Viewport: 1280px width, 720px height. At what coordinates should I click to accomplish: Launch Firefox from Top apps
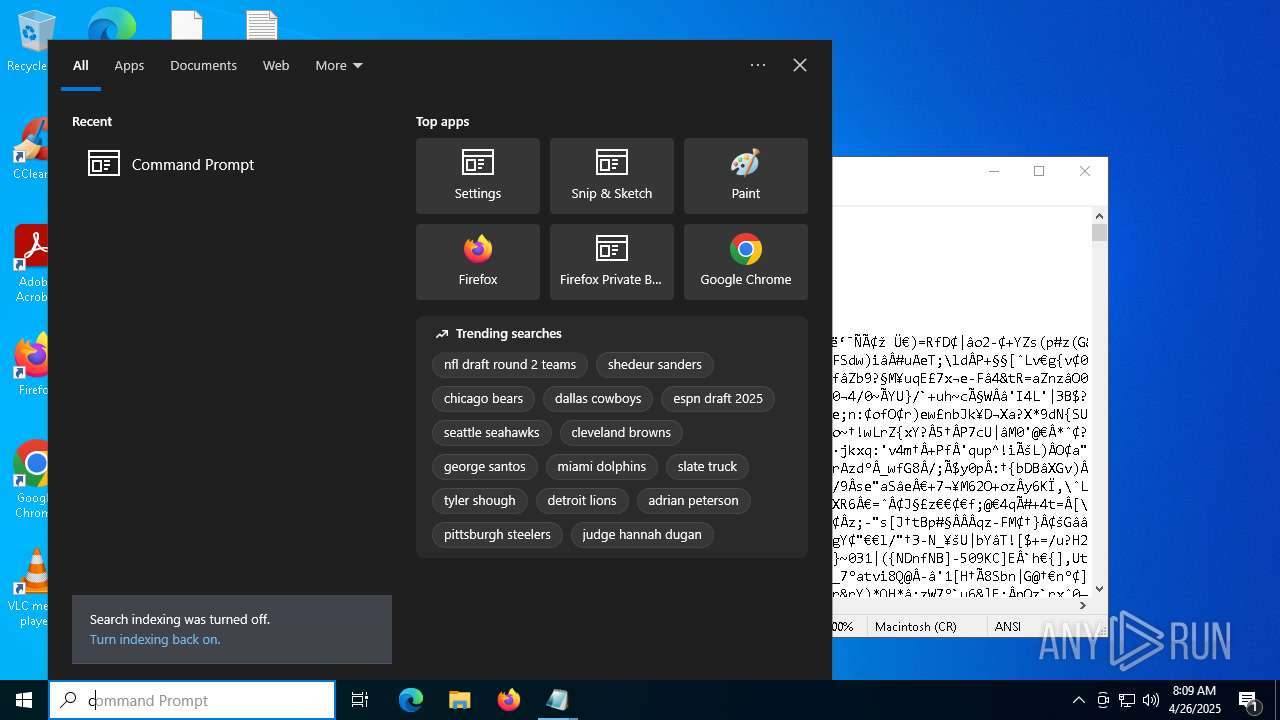coord(478,262)
